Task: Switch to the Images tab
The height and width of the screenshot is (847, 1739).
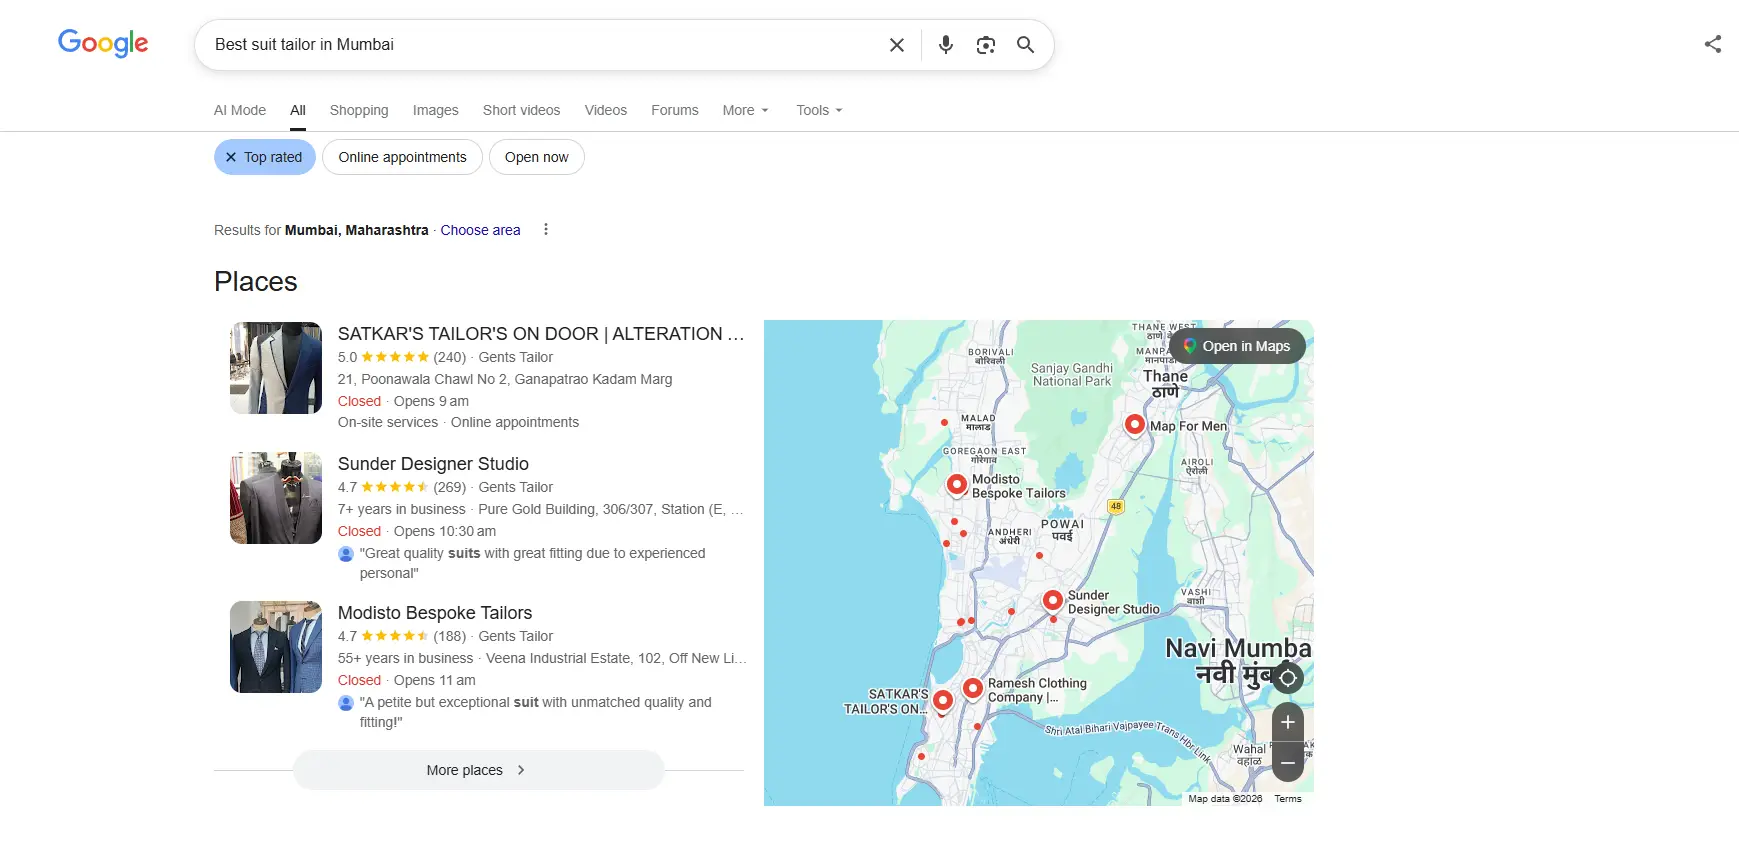Action: [x=435, y=111]
